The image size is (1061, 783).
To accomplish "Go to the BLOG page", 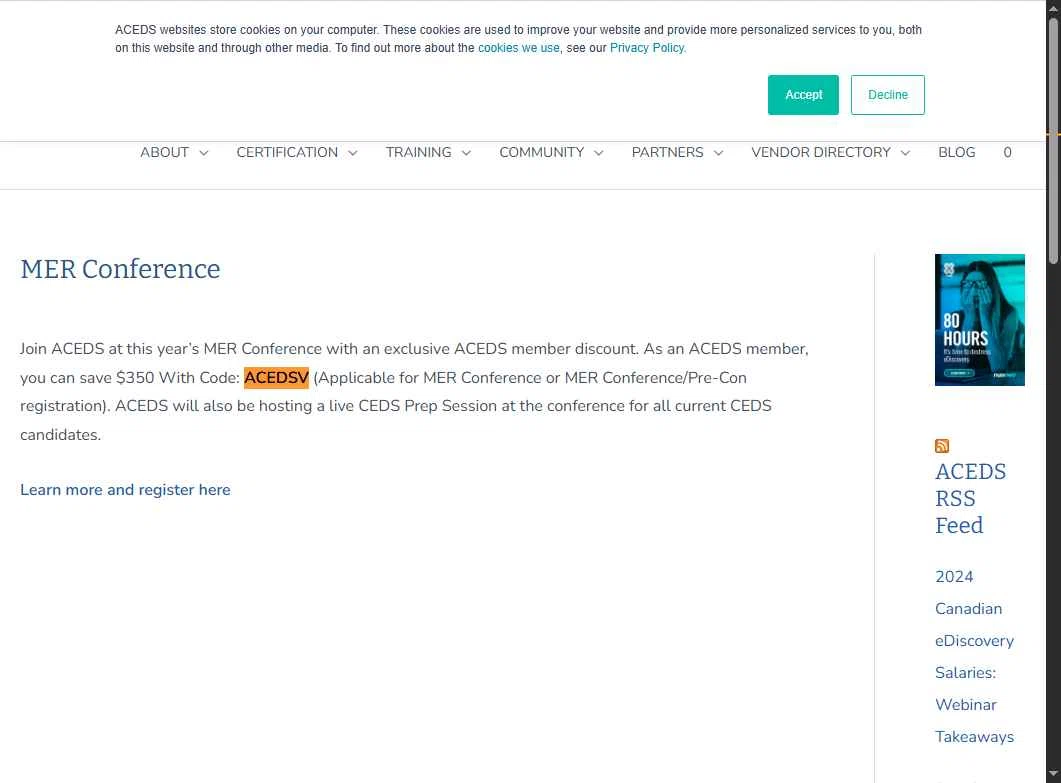I will click(x=956, y=152).
